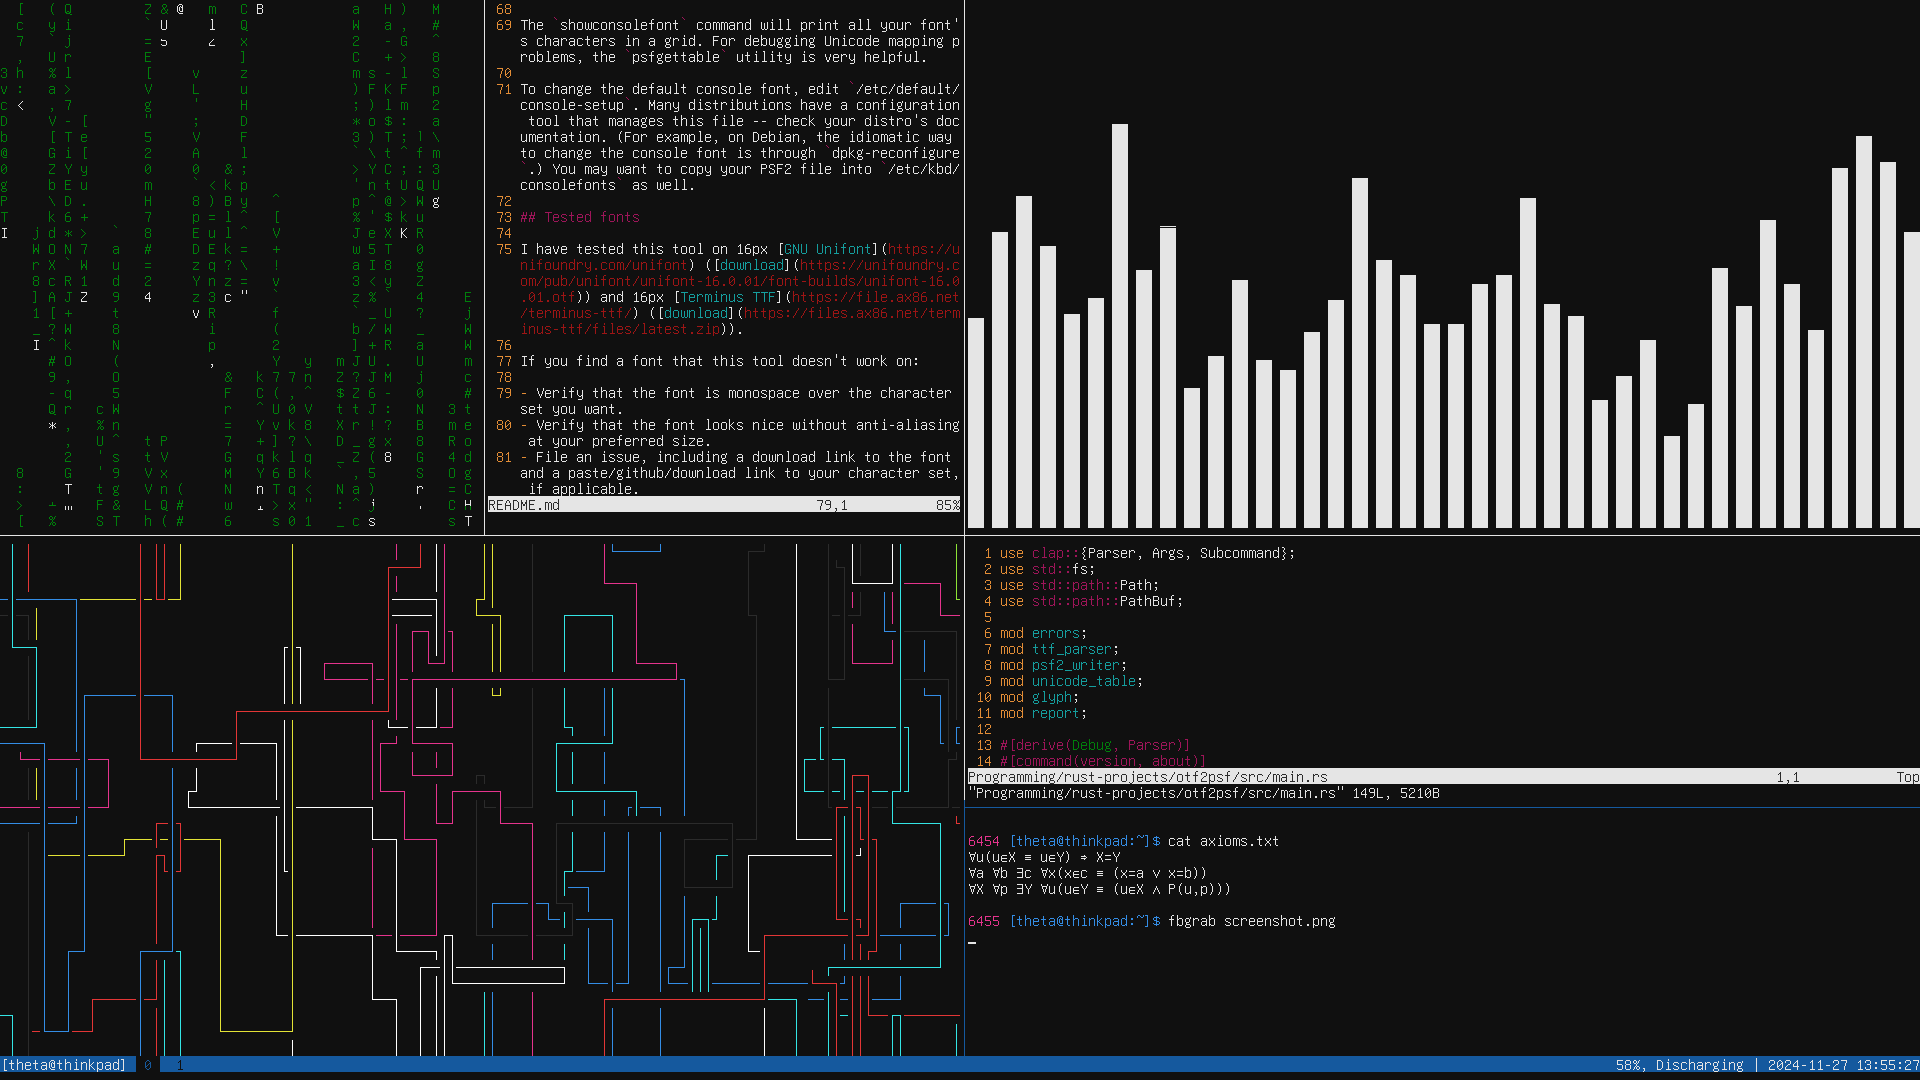Switch to tmux window 0 tab
This screenshot has height=1080, width=1920.
[x=148, y=1065]
